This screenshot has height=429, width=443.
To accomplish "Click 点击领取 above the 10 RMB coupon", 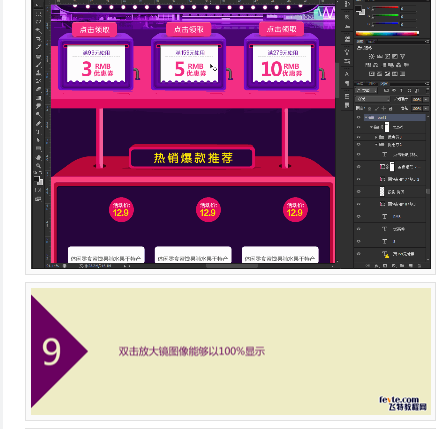I will [282, 30].
